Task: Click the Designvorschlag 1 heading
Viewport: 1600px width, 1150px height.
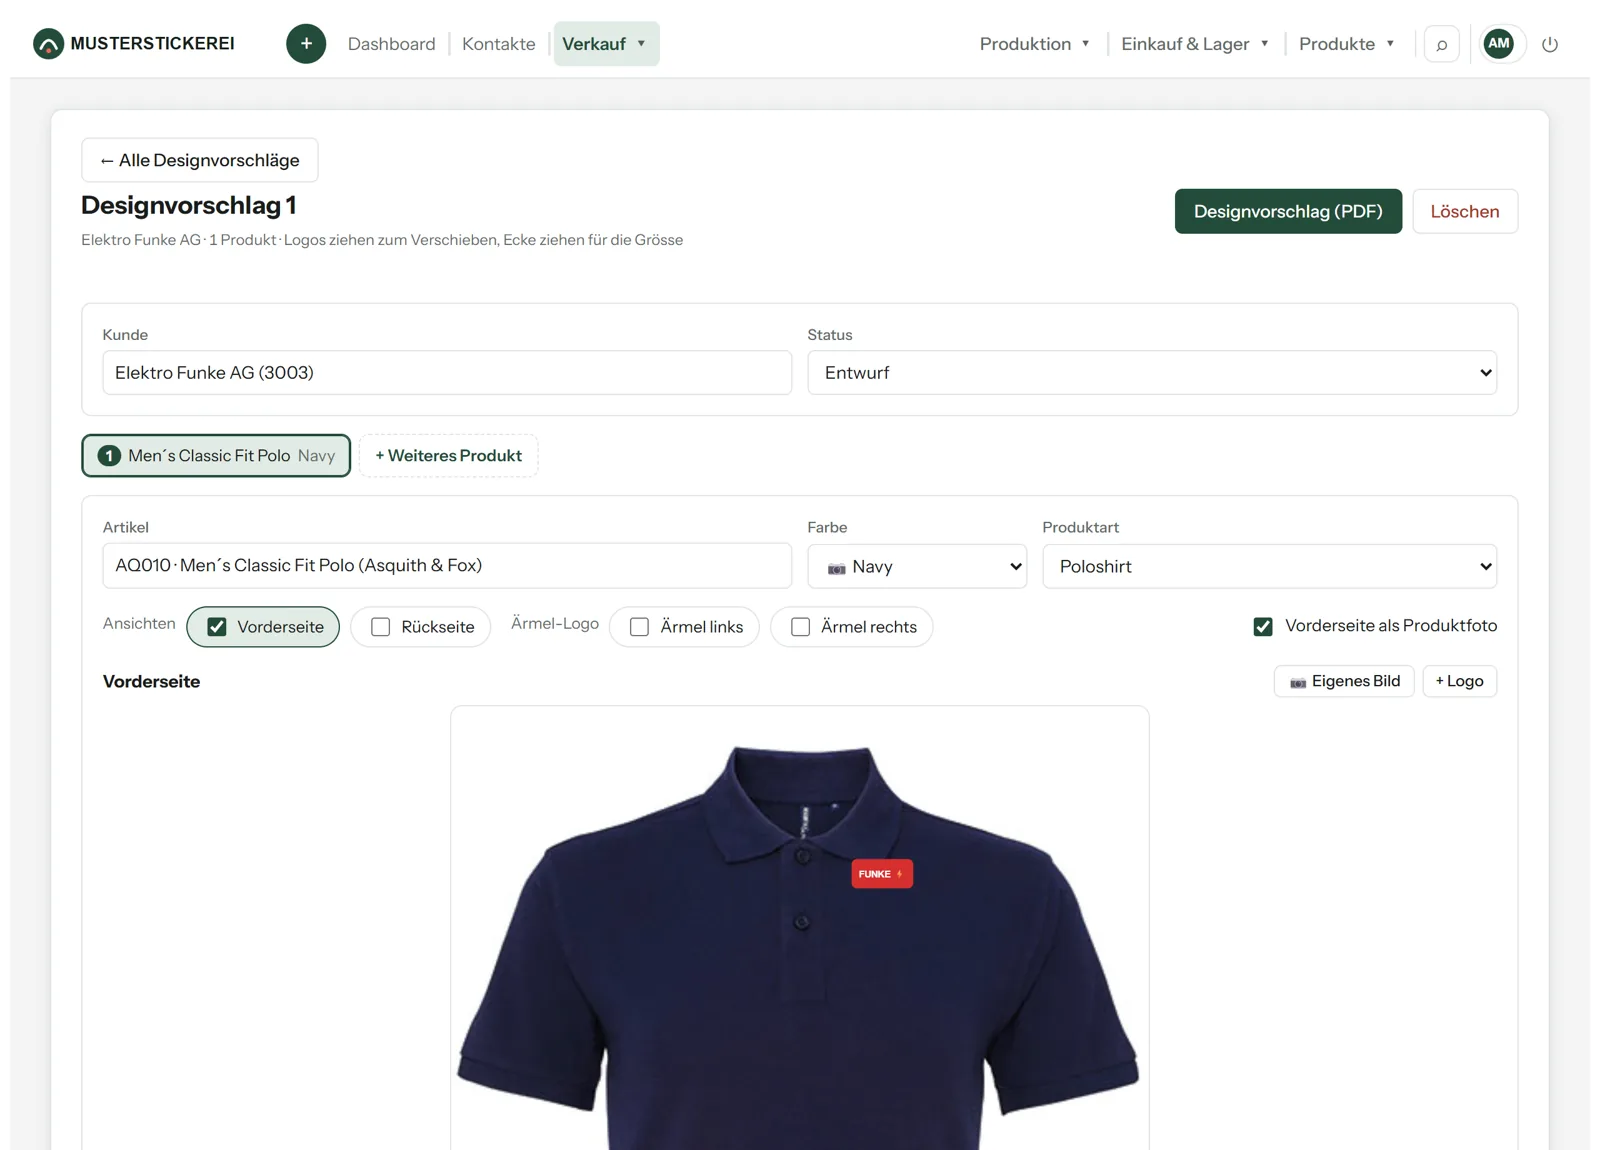Action: click(189, 206)
